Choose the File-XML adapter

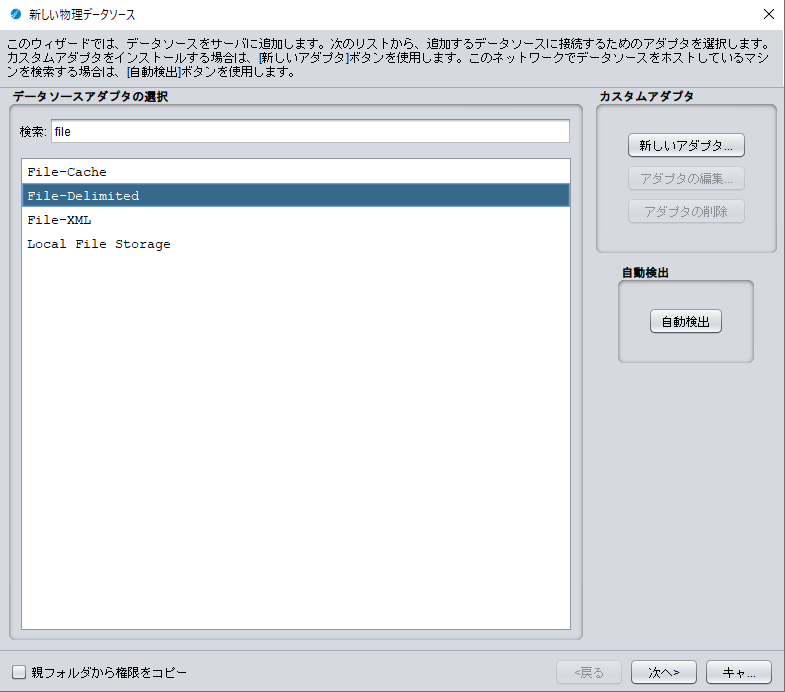tap(295, 219)
